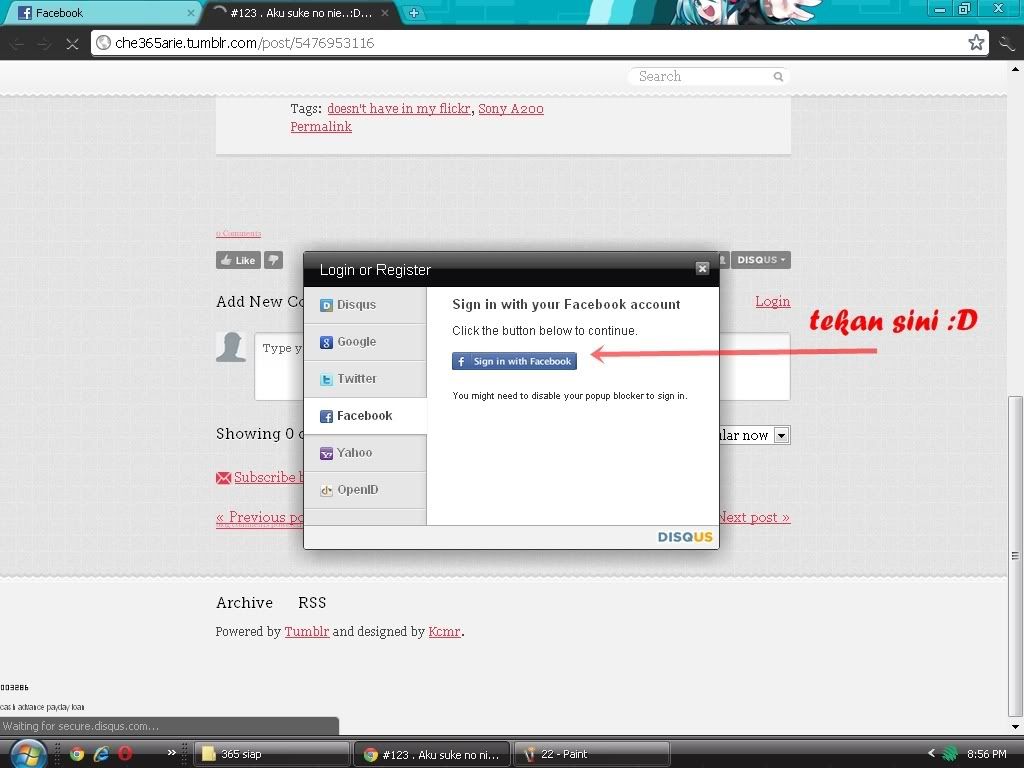This screenshot has width=1024, height=768.
Task: Open the Archive link
Action: click(x=244, y=603)
